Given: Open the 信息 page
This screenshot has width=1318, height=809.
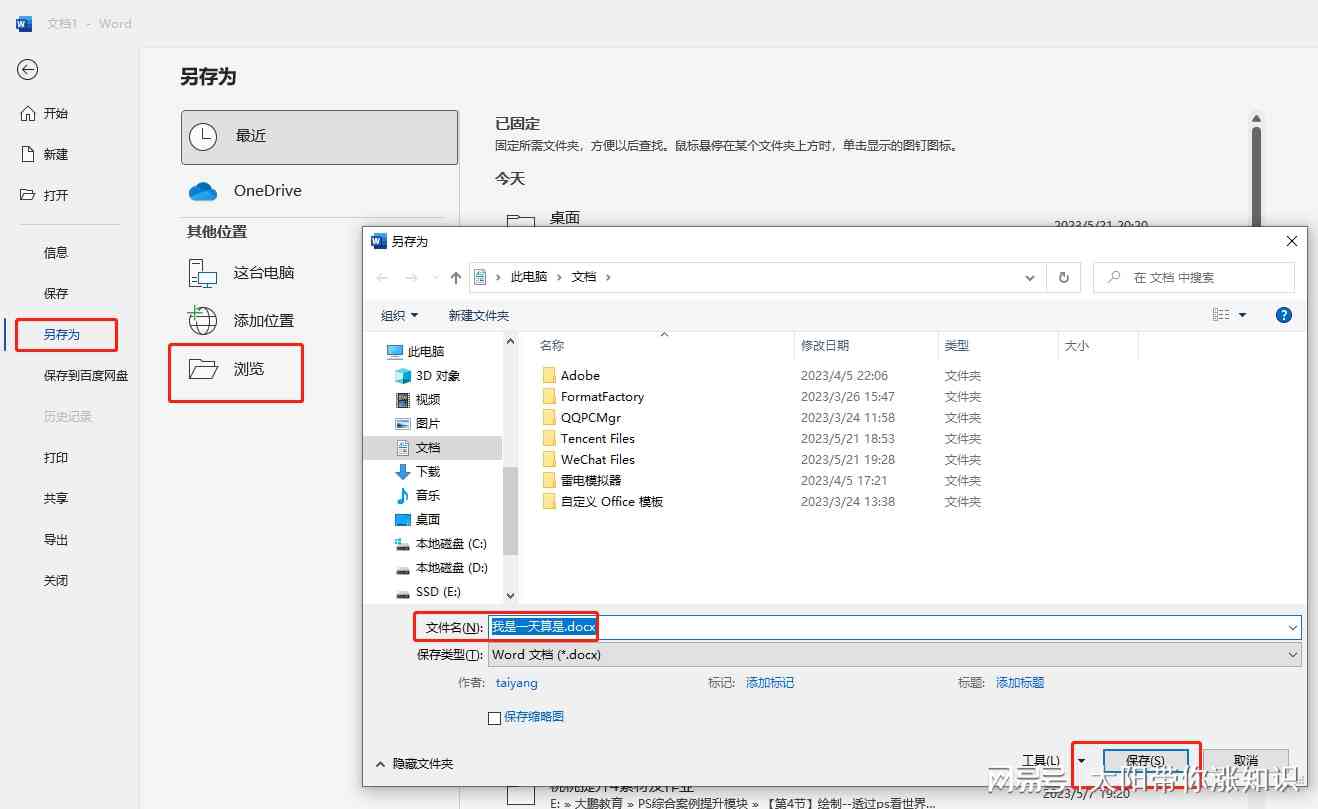Looking at the screenshot, I should click(56, 253).
